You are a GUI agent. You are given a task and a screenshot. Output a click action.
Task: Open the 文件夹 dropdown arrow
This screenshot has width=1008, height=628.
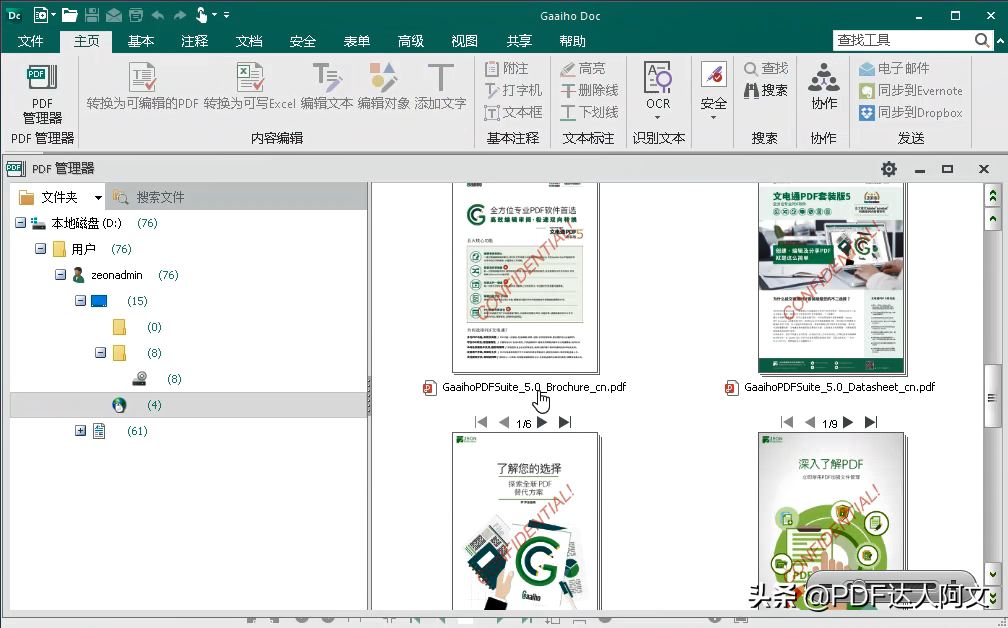(98, 197)
